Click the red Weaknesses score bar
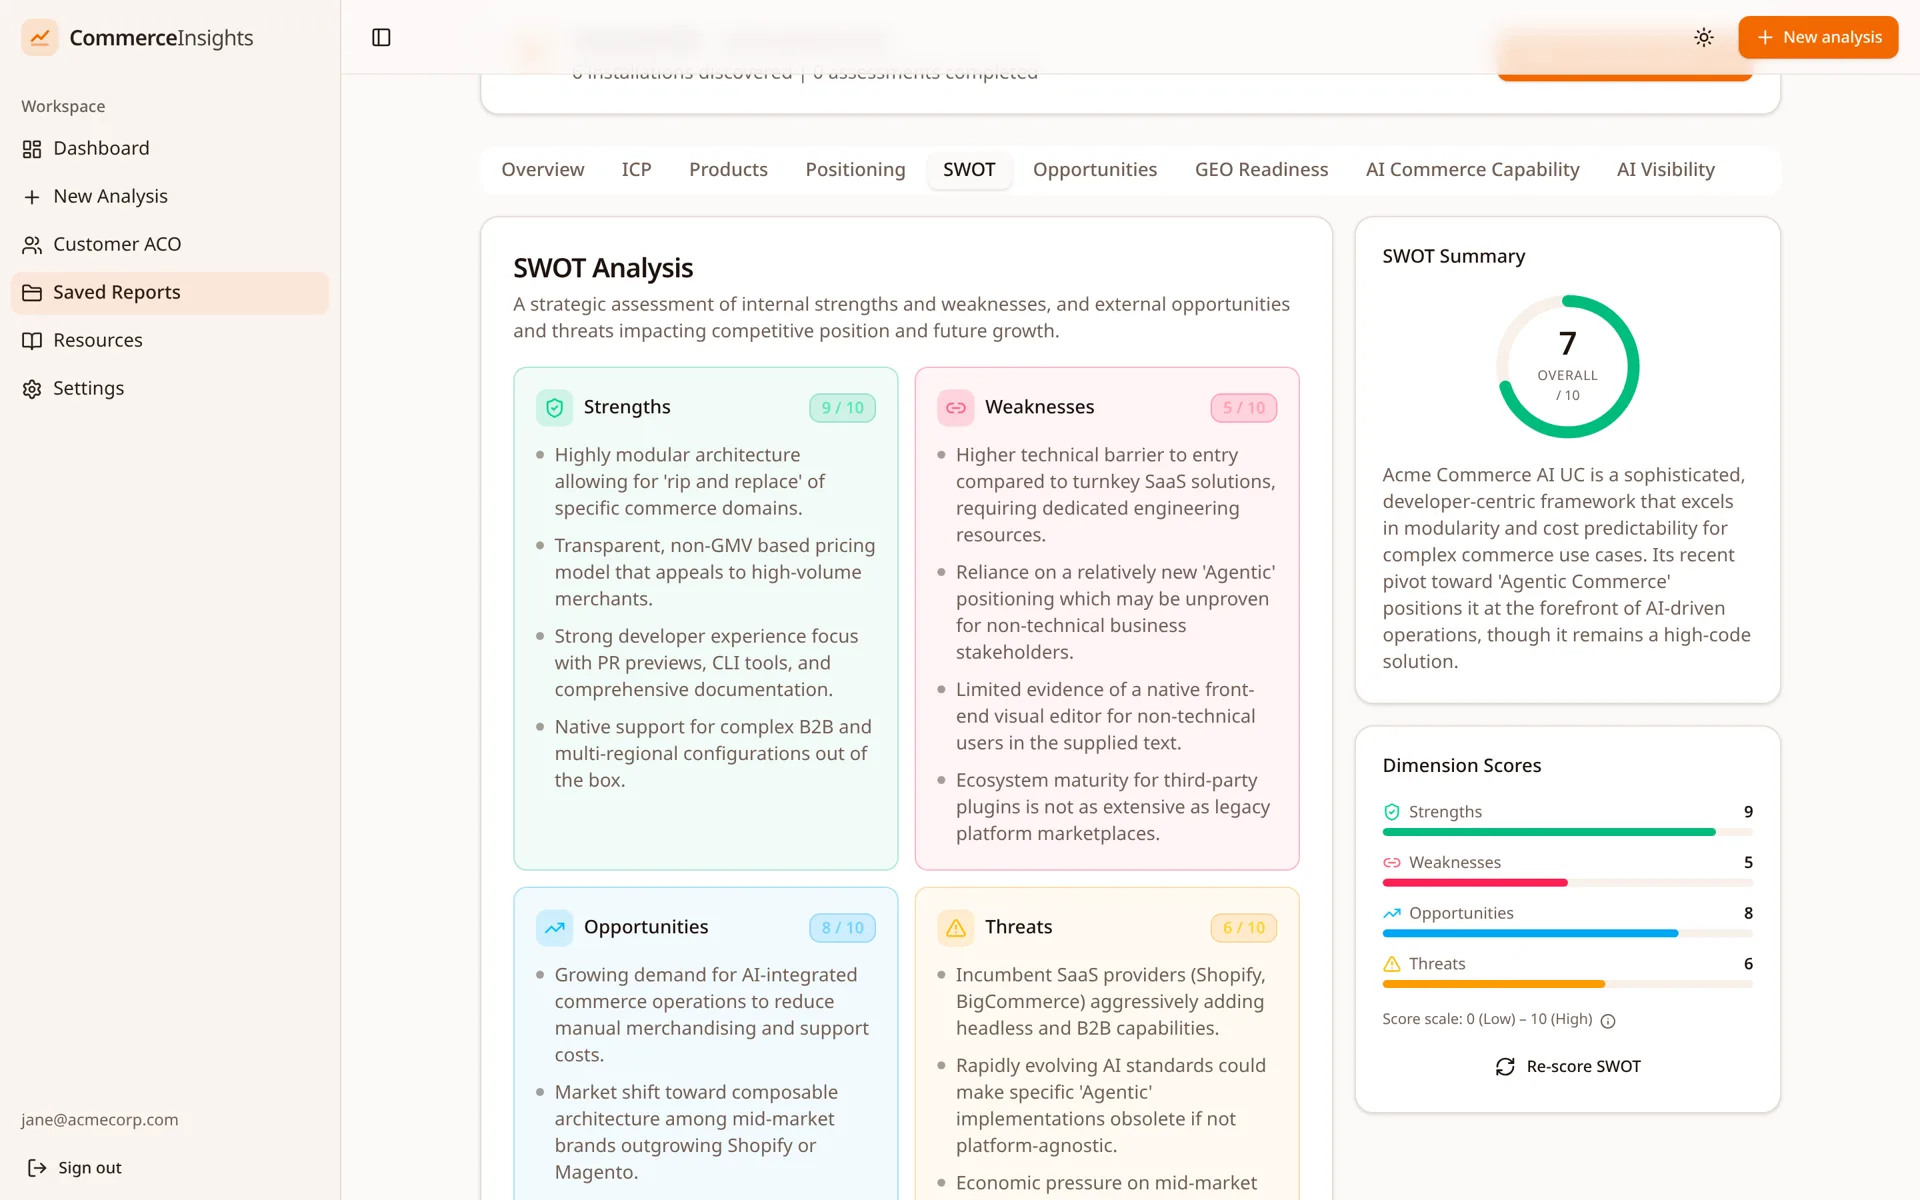1920x1200 pixels. [x=1567, y=883]
